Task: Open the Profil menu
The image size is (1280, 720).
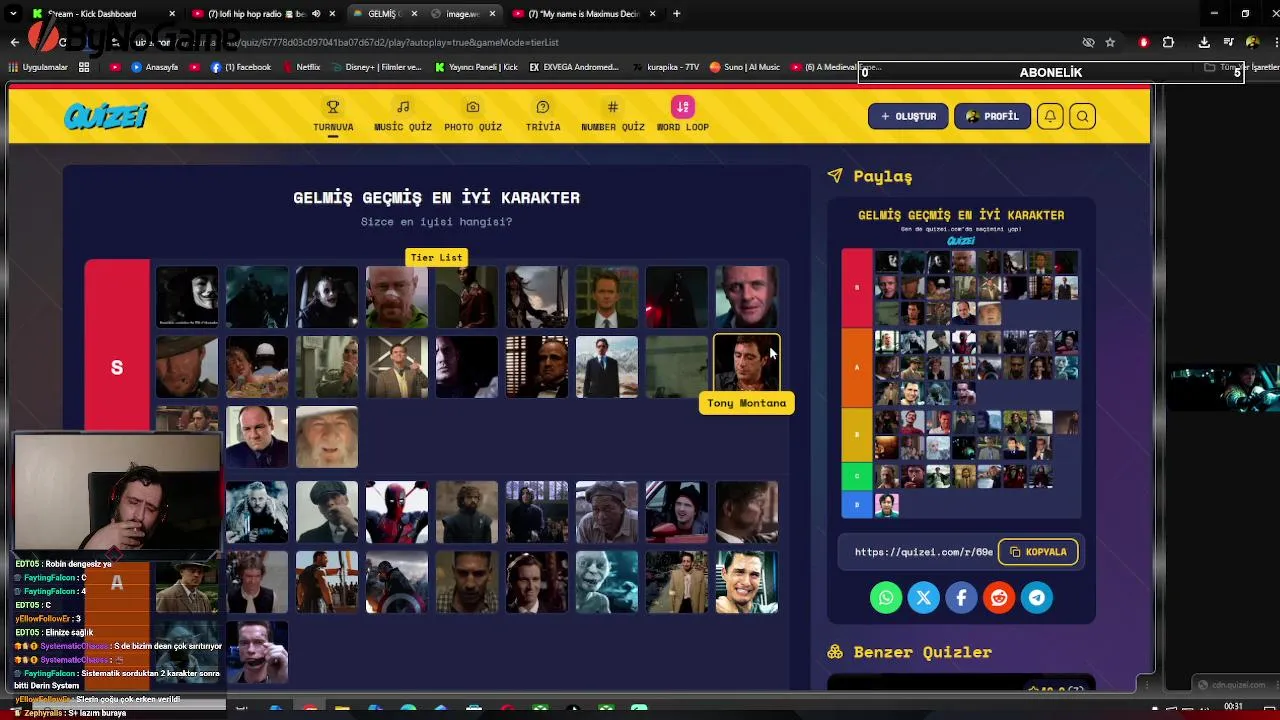Action: point(992,116)
